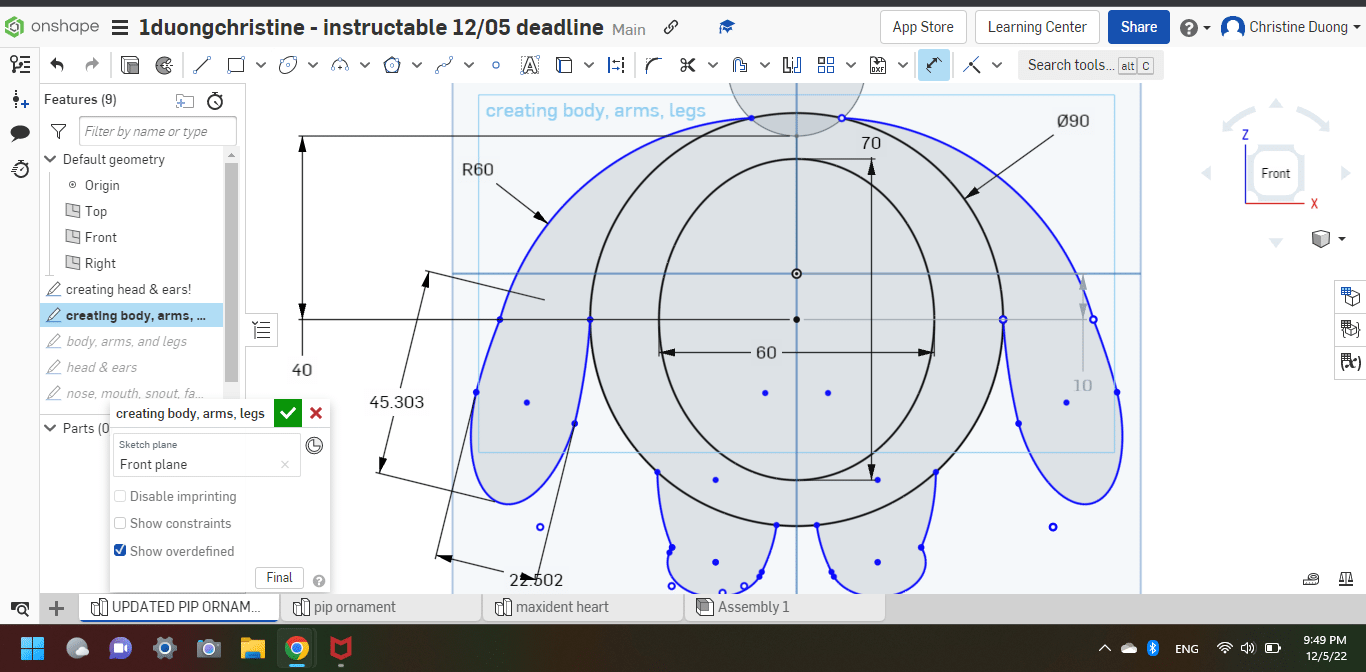Select the Coincident constraint tool

(971, 65)
